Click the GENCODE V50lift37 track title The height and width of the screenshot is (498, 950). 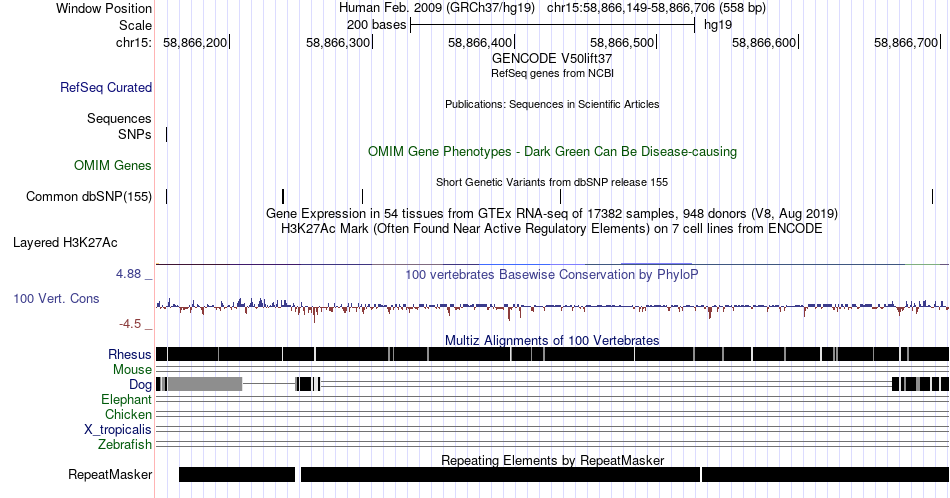point(552,58)
